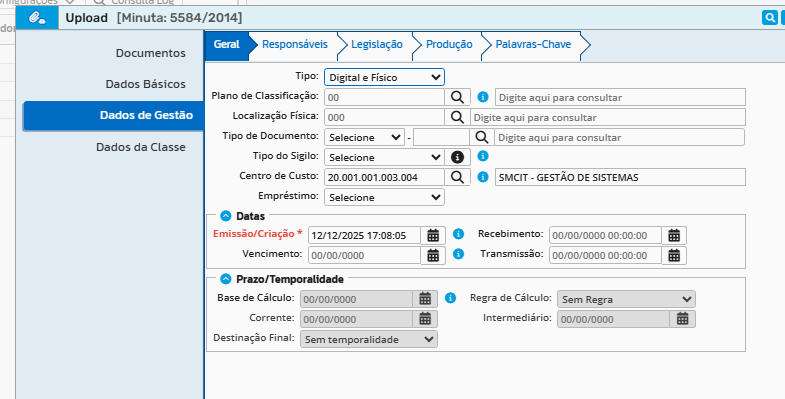
Task: Click info icon next to Emissão/Criação
Action: tap(458, 234)
